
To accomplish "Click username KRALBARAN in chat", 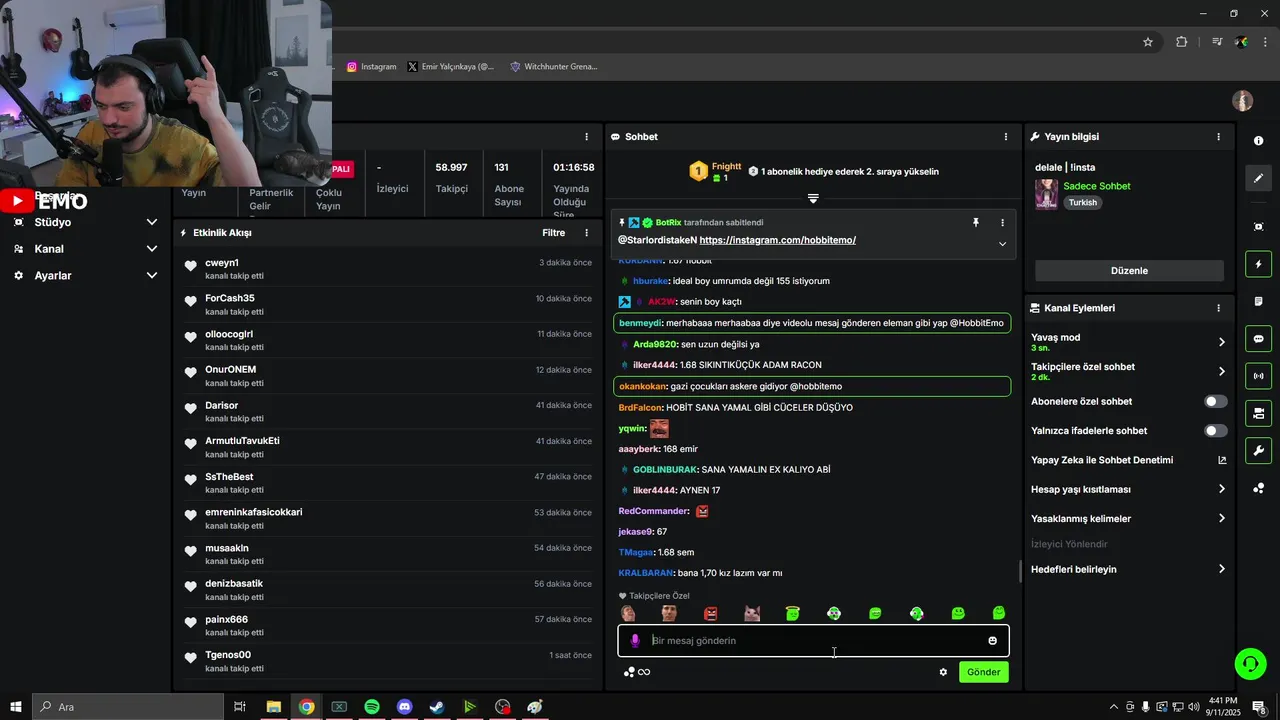I will click(x=646, y=573).
